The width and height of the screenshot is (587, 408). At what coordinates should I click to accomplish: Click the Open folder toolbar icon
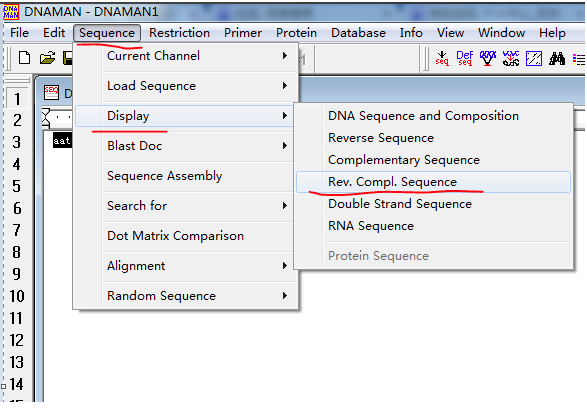coord(48,58)
